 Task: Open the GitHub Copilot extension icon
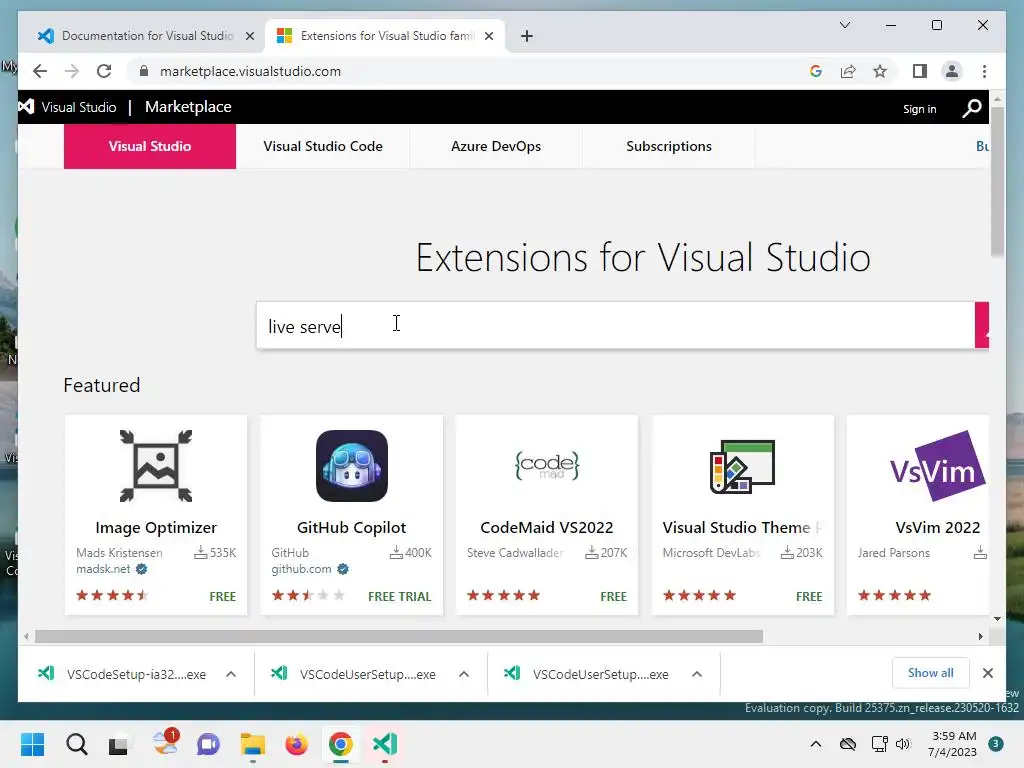pos(352,466)
